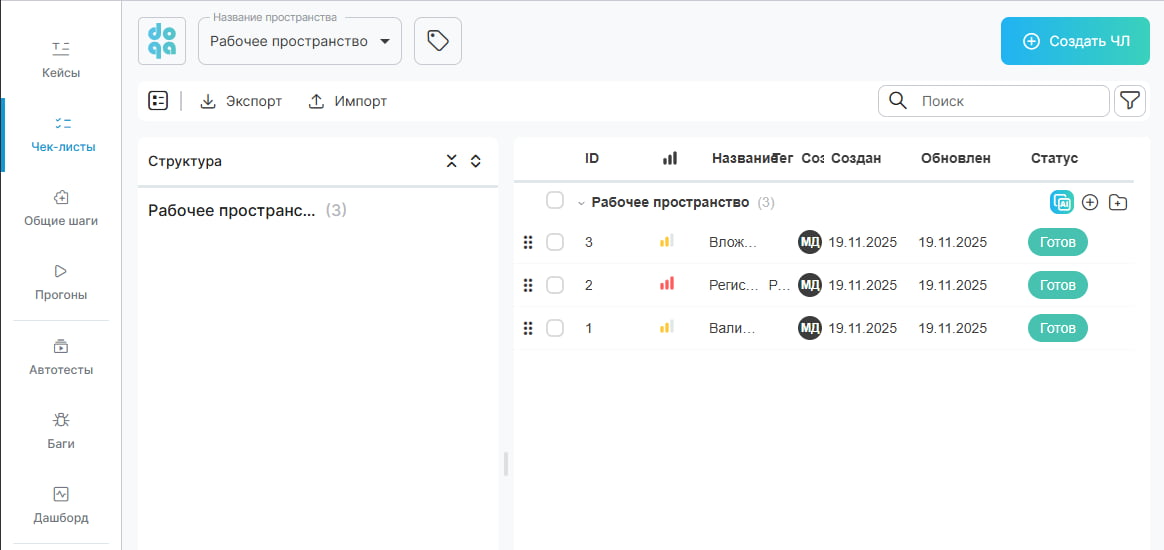
Task: Toggle the list view icon left of Экспорт
Action: [158, 101]
